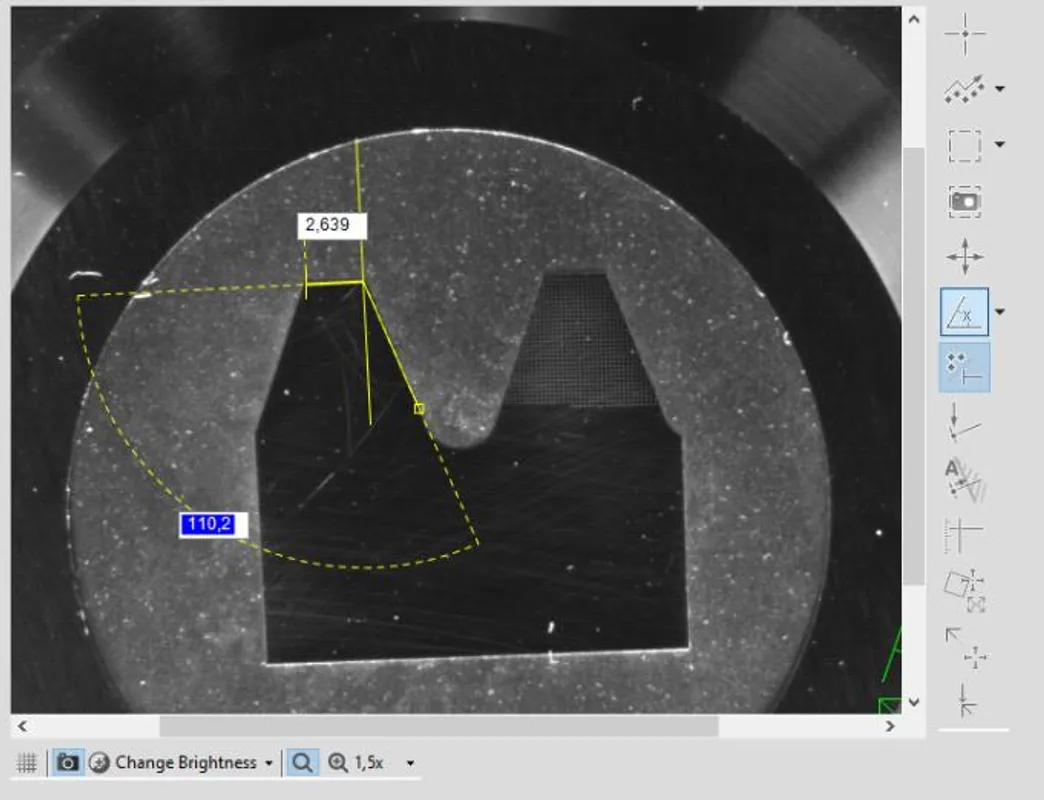The image size is (1044, 800).
Task: Select the highlighted 110,2 angle label
Action: click(x=213, y=525)
